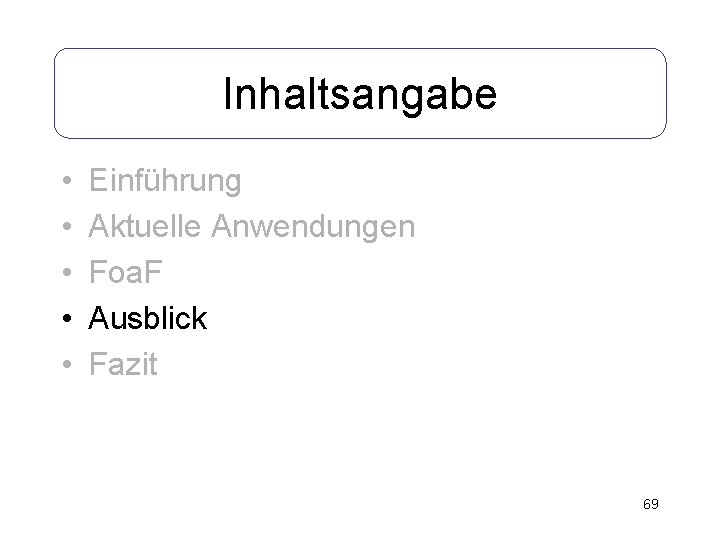Click the bullet dot before Aktuelle Anwendungen
This screenshot has height=540, width=720.
coord(68,225)
